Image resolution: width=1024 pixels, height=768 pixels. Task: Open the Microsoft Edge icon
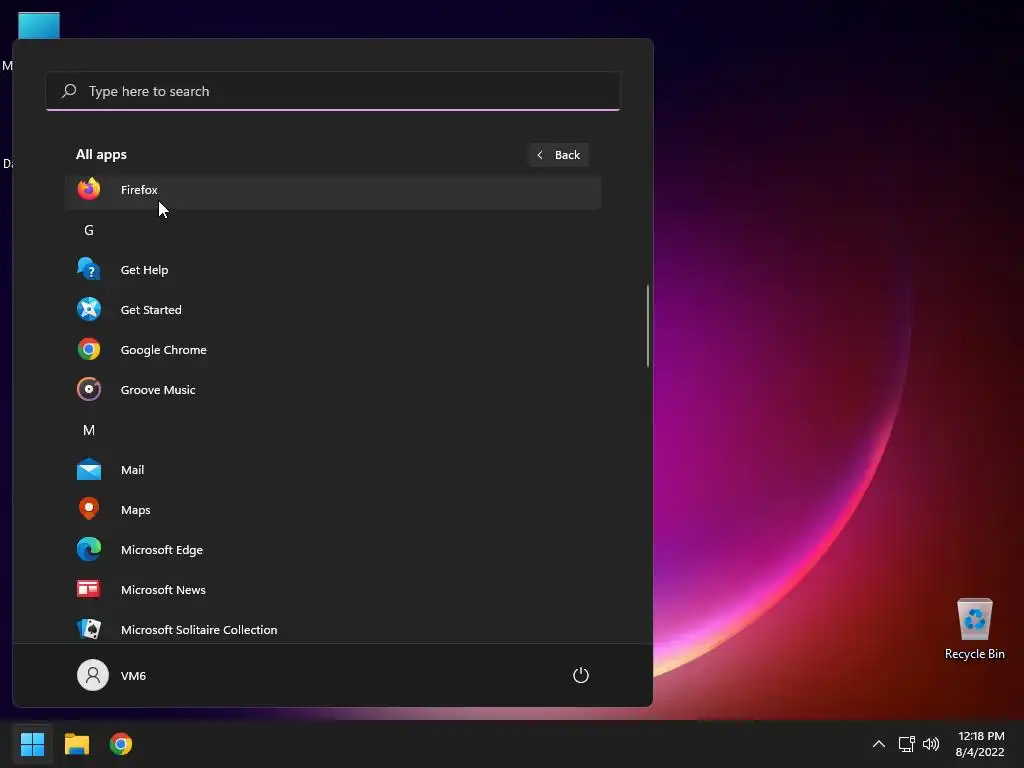[89, 549]
